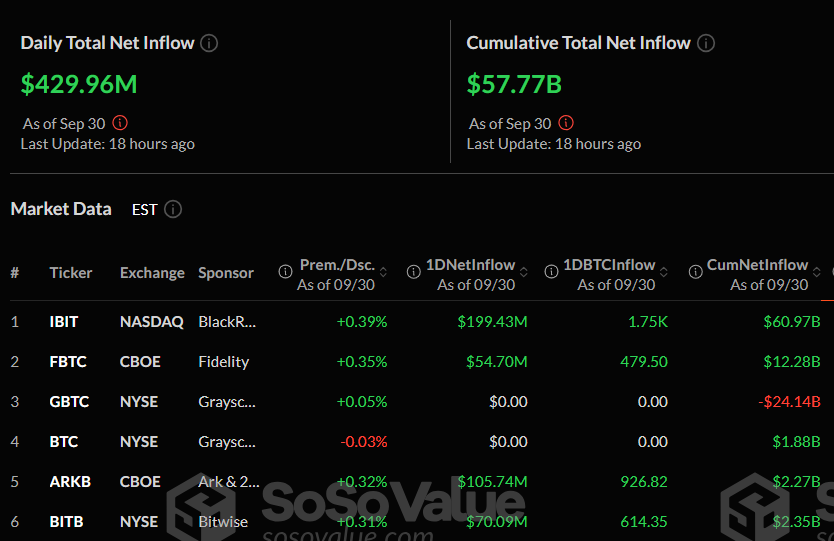
Task: Click $54.70M inflow for FBTC
Action: pyautogui.click(x=497, y=362)
